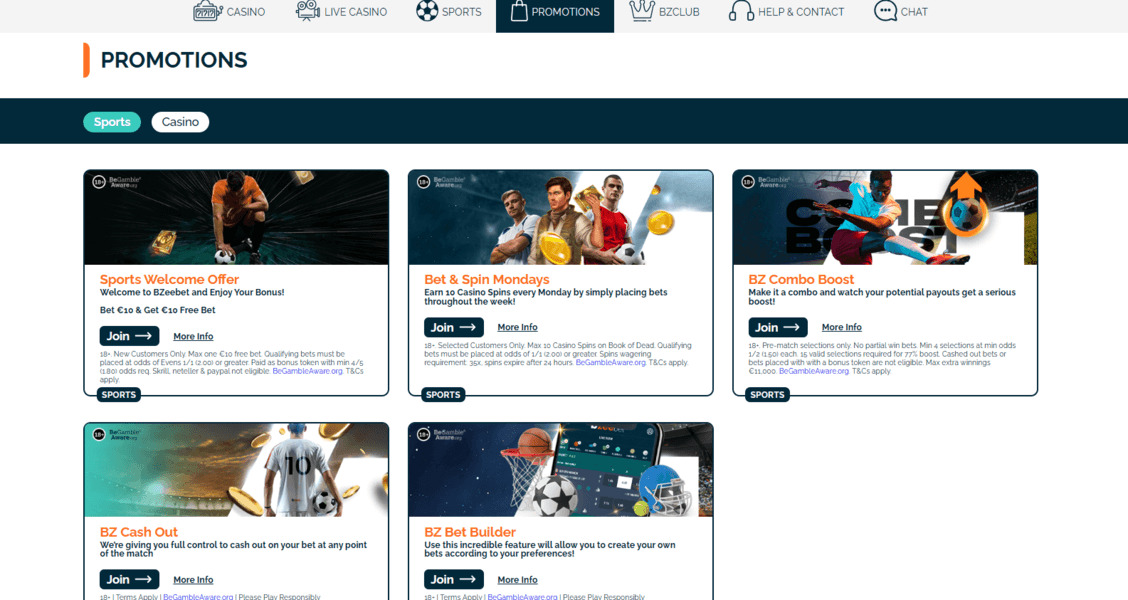Image resolution: width=1128 pixels, height=600 pixels.
Task: Click the SPORTS tag on Bet & Spin Mondays card
Action: (x=443, y=395)
